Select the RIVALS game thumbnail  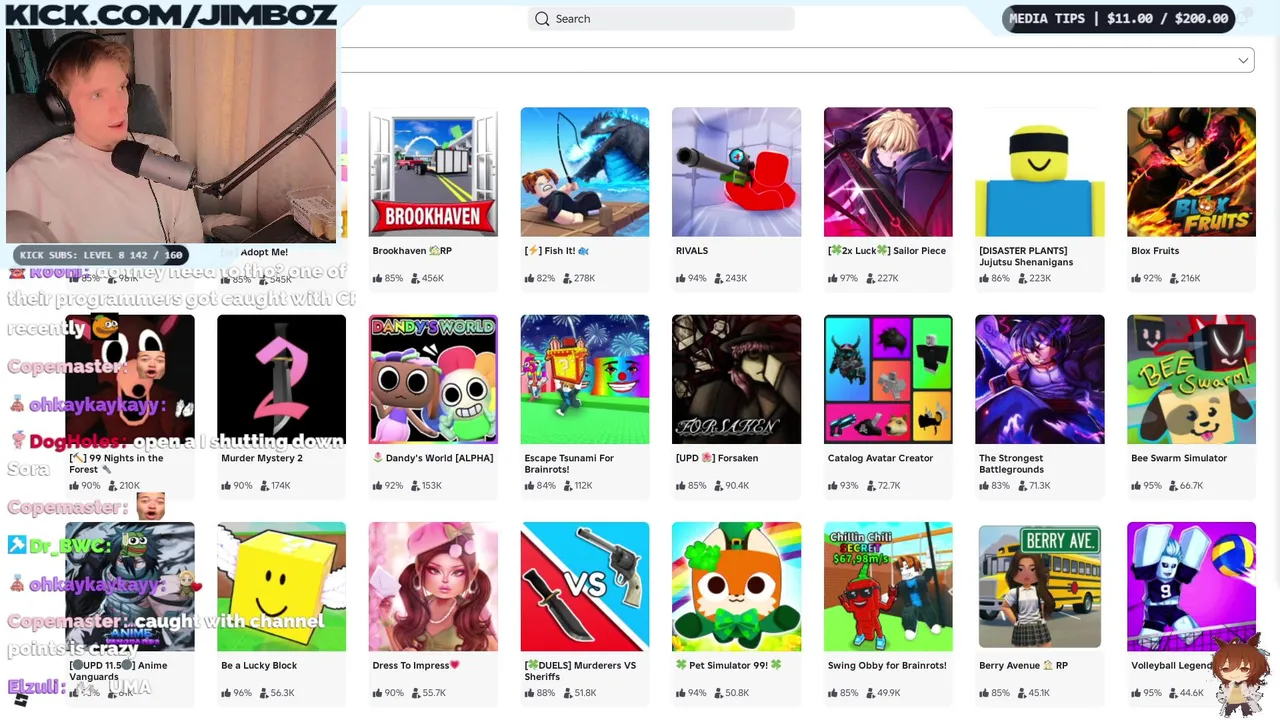[736, 172]
